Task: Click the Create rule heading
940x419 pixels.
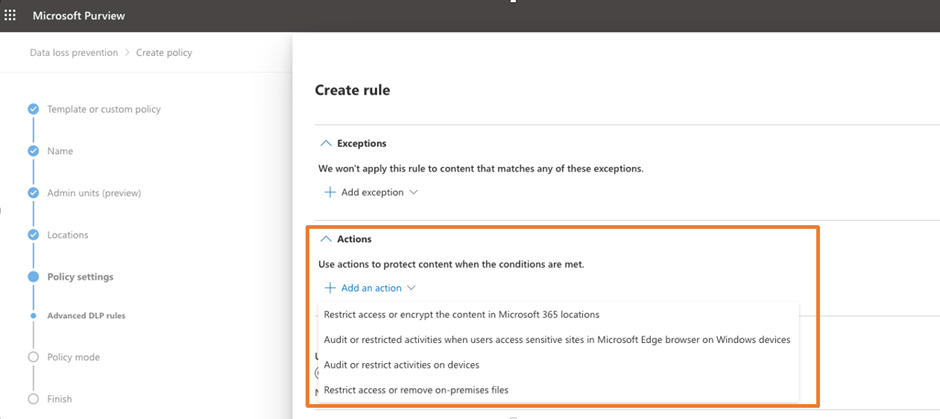Action: tap(352, 90)
